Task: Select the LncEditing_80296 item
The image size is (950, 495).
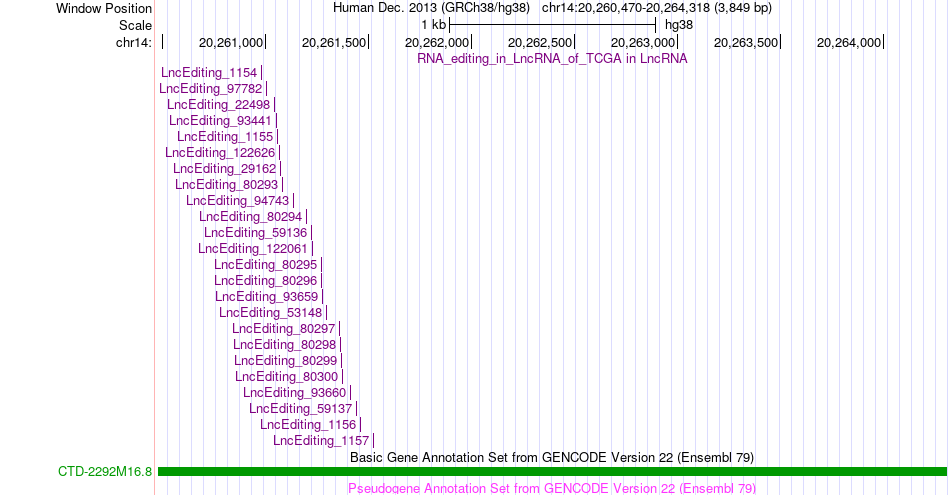Action: pyautogui.click(x=265, y=281)
